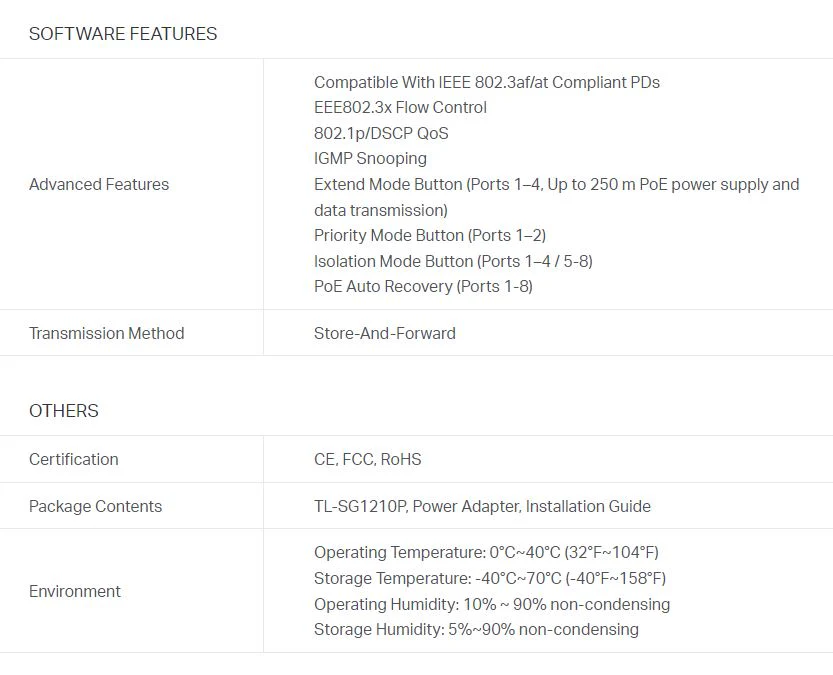Click the Package Contents label
This screenshot has height=675, width=833.
click(x=96, y=506)
